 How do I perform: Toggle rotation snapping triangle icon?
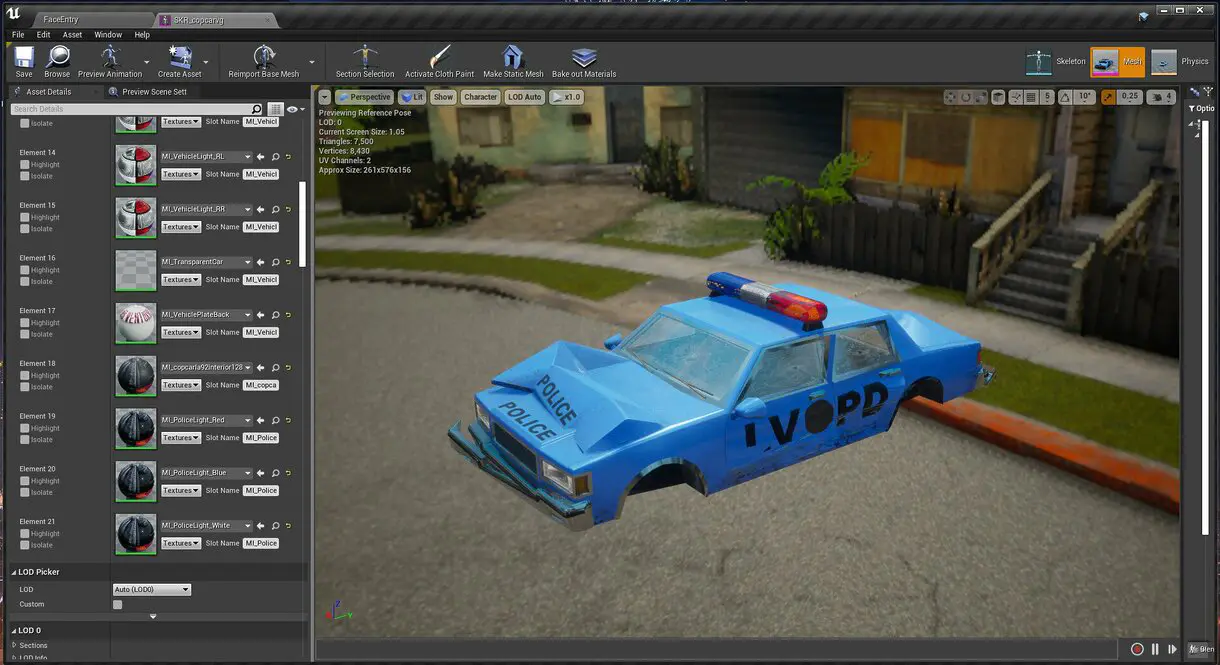[1063, 97]
